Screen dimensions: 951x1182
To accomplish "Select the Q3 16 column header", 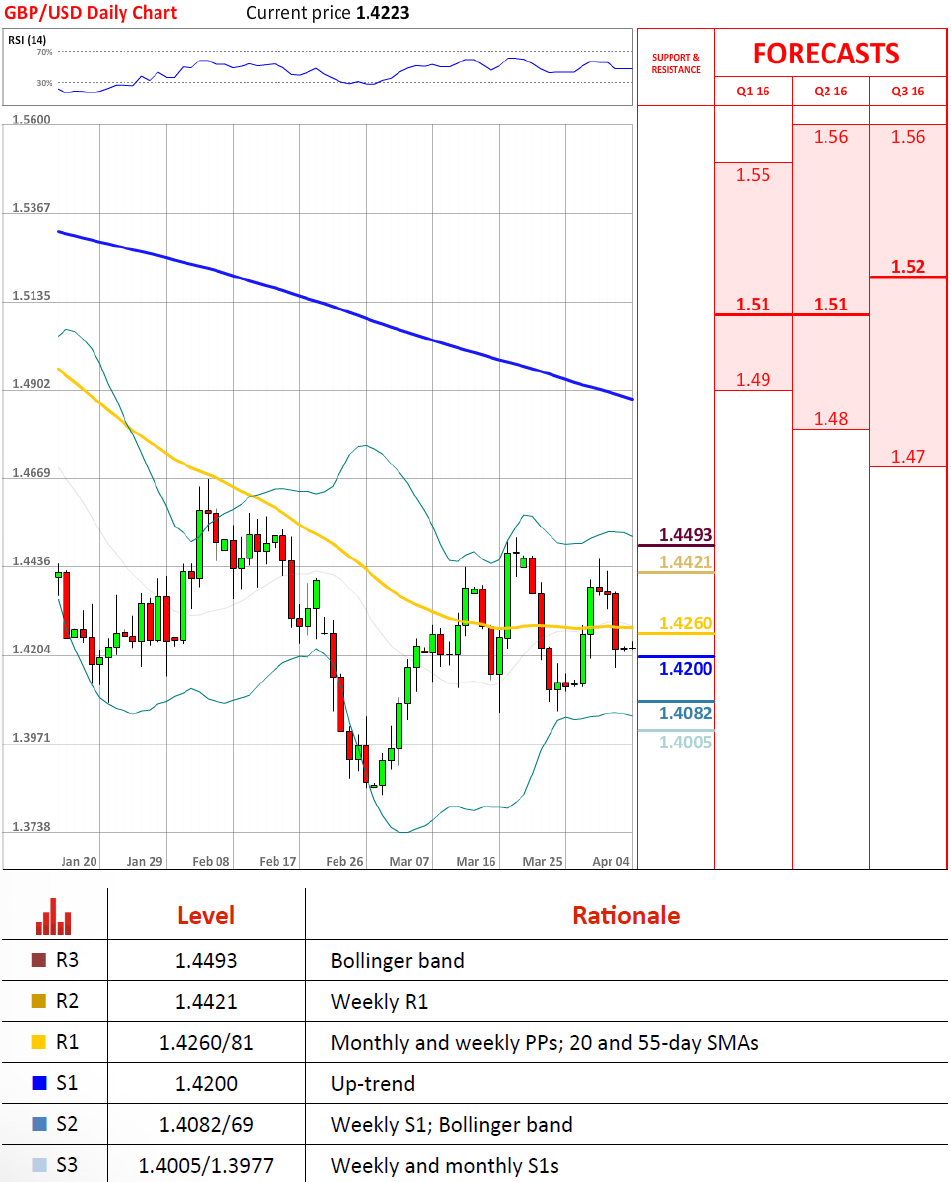I will coord(907,91).
